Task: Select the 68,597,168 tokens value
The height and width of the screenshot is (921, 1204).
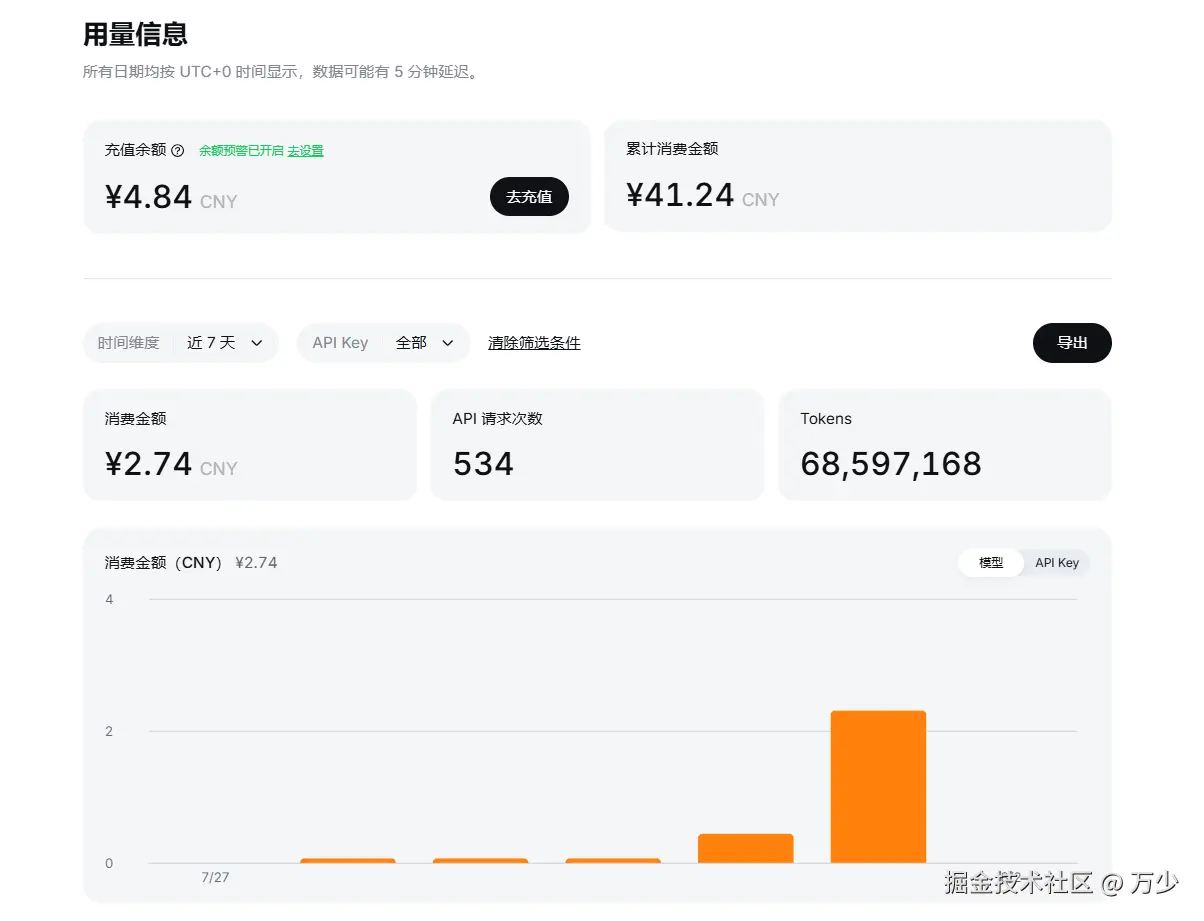Action: click(x=891, y=464)
